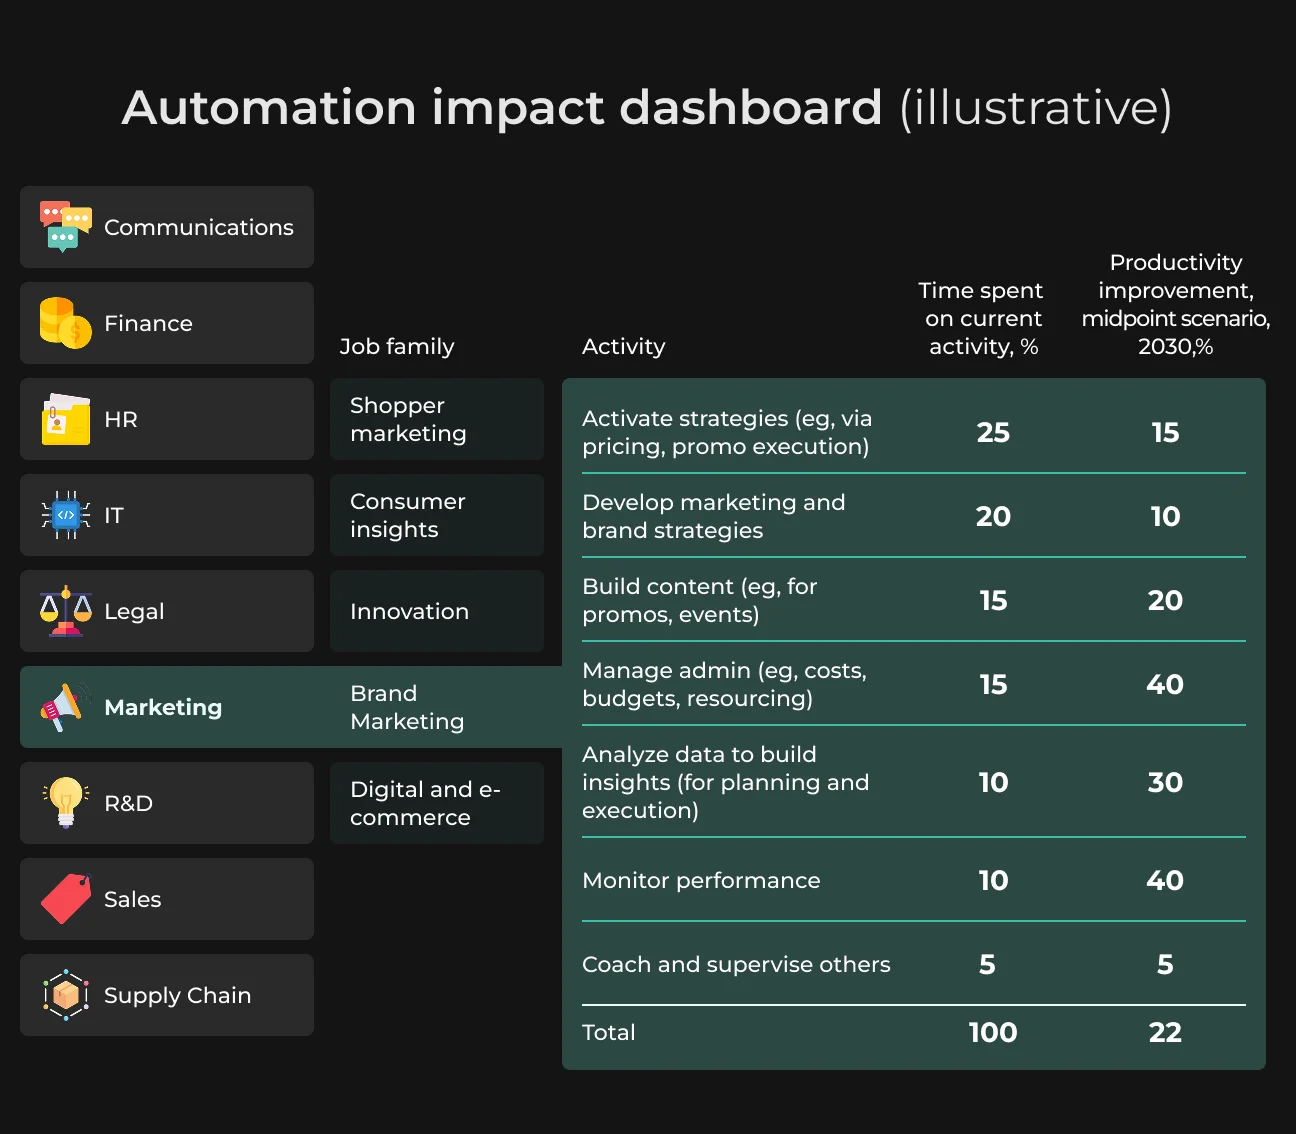
Task: Select the Supply Chain function tab
Action: click(x=167, y=995)
